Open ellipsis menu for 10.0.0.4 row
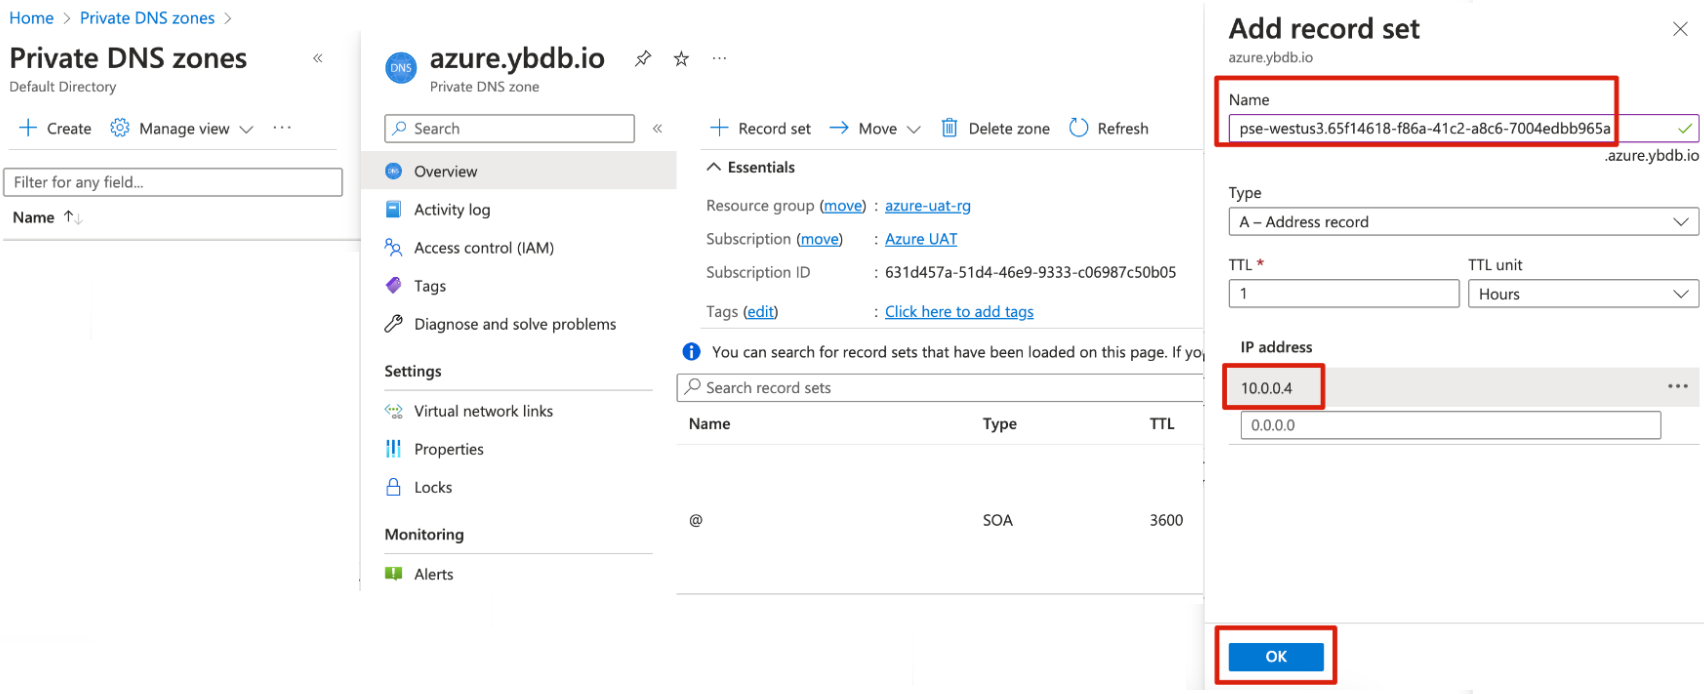This screenshot has height=694, width=1704. tap(1678, 386)
